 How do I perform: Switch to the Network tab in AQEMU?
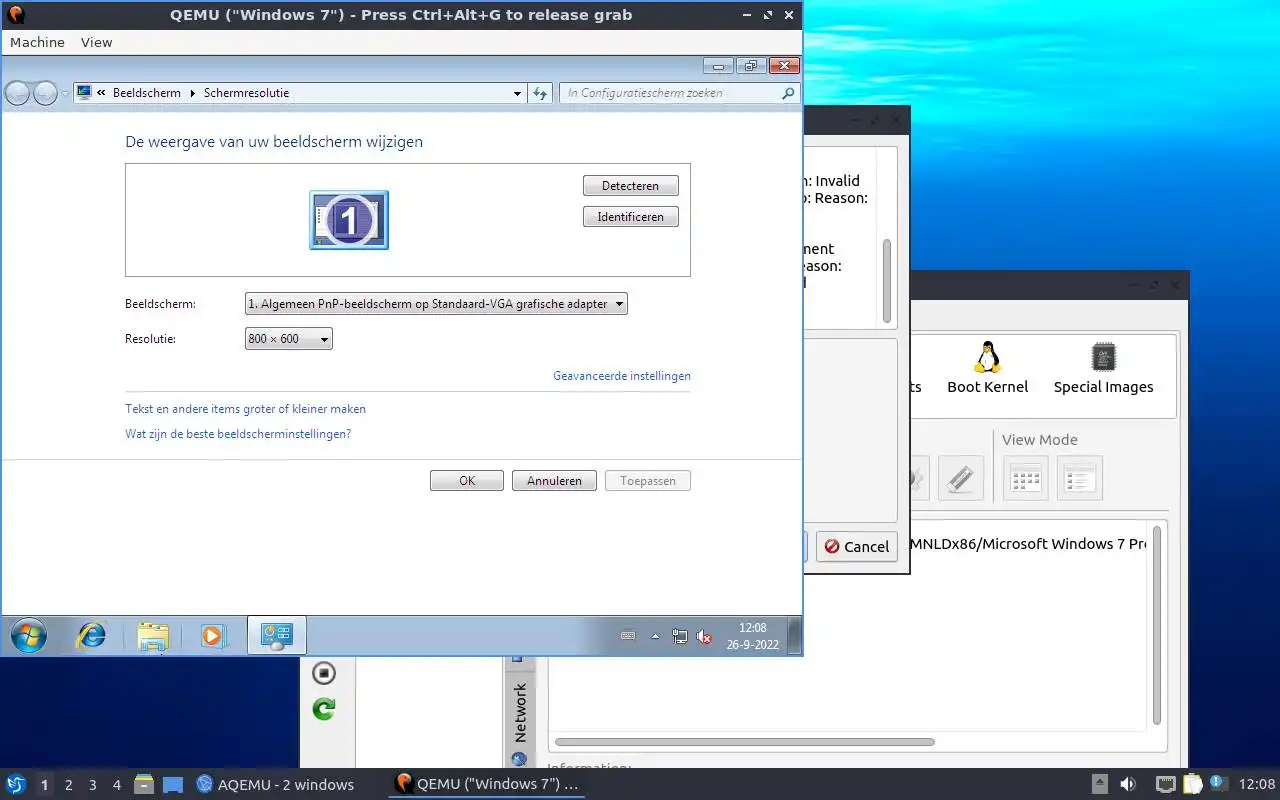[x=519, y=711]
